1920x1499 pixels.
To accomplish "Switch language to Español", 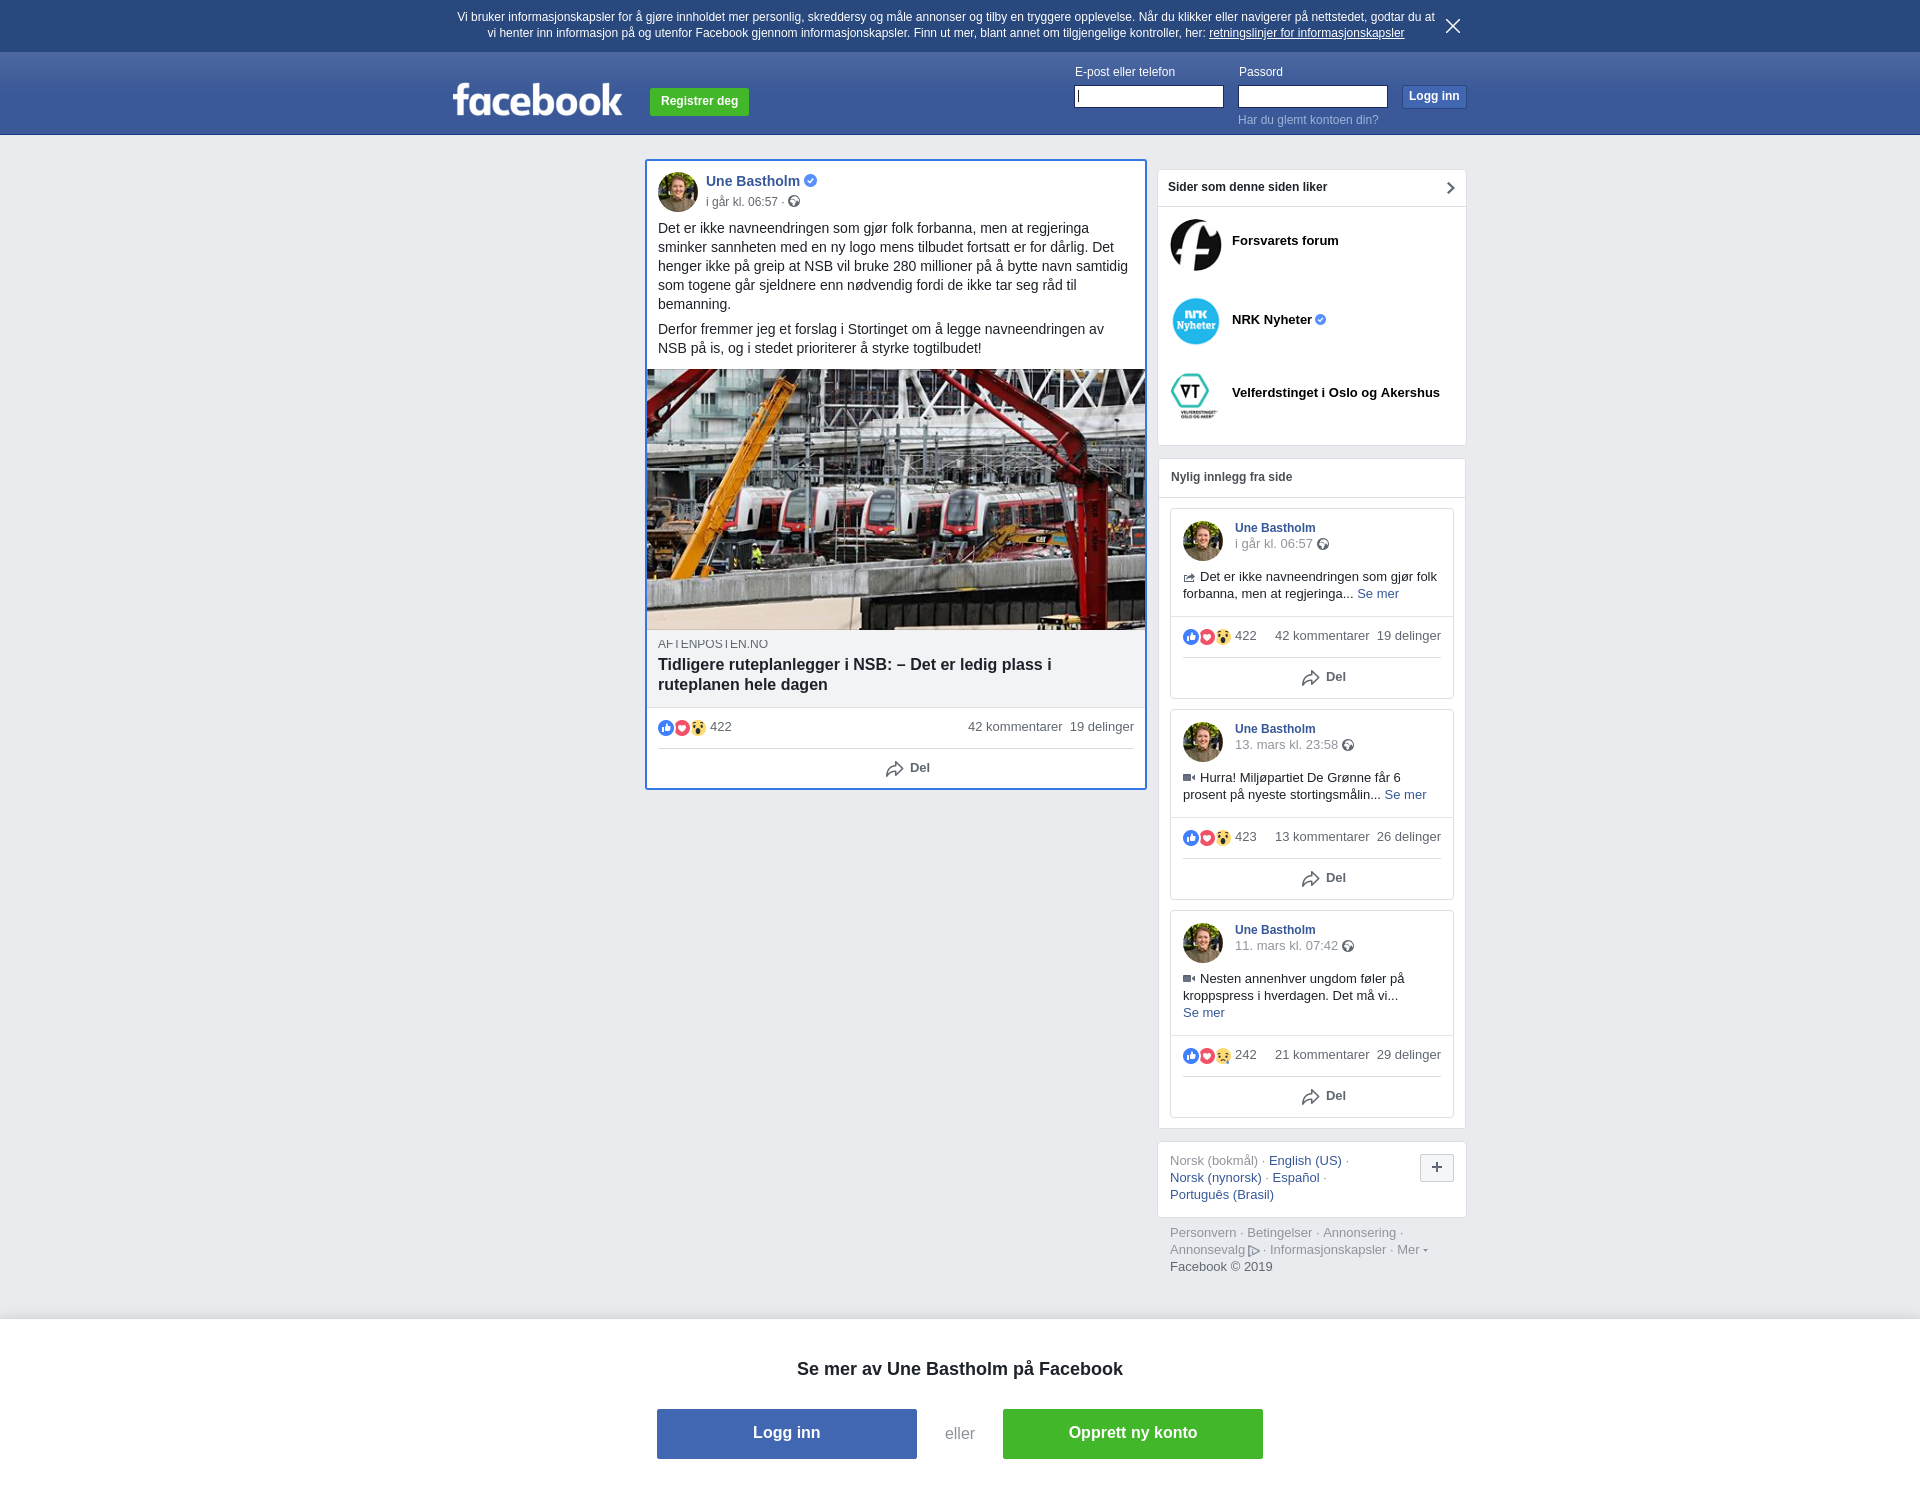I will pyautogui.click(x=1296, y=1178).
